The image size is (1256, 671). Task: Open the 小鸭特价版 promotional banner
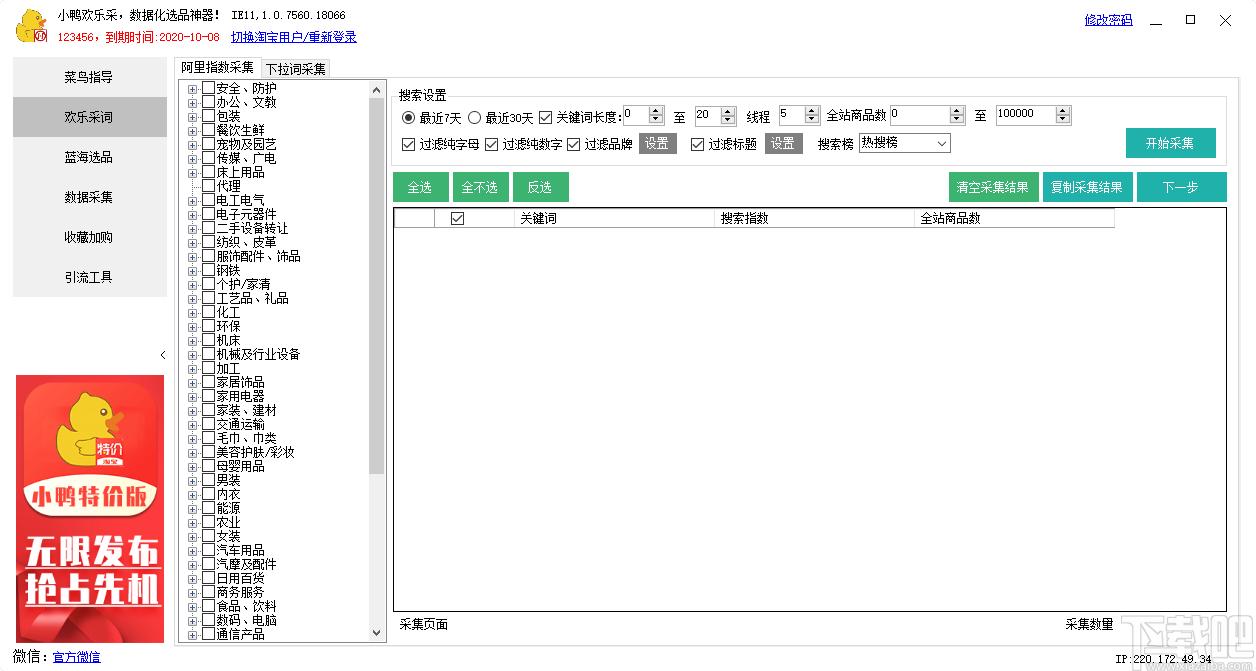coord(90,508)
